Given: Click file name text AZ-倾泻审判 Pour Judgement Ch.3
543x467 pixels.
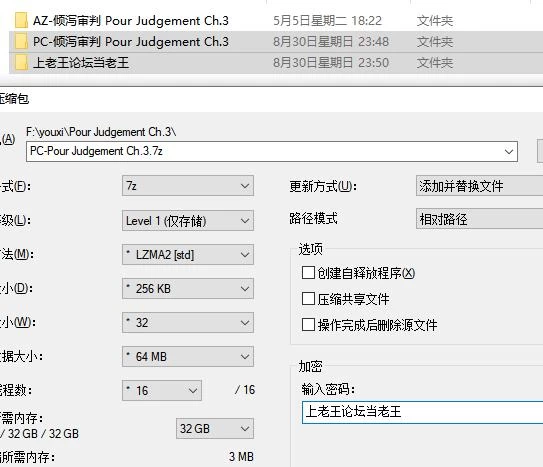Looking at the screenshot, I should coord(131,21).
